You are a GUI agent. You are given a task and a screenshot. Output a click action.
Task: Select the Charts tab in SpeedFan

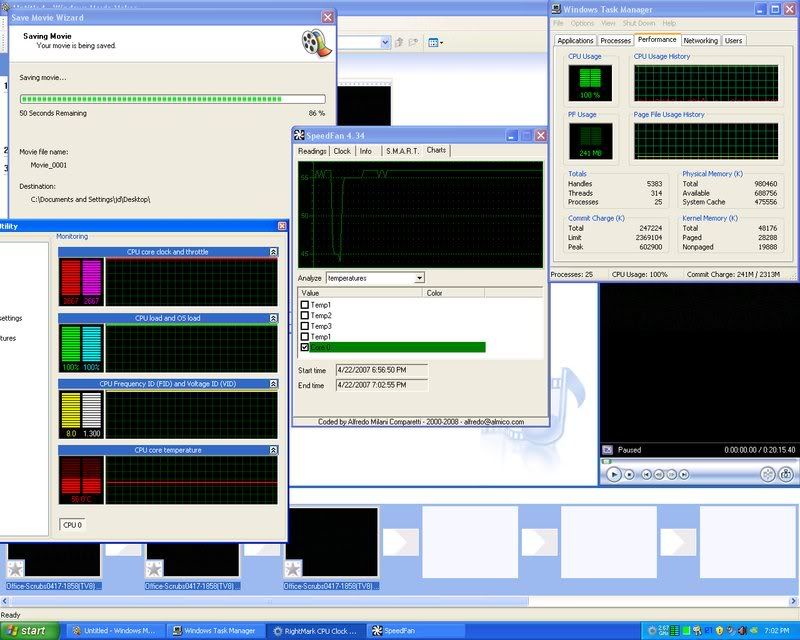coord(436,150)
